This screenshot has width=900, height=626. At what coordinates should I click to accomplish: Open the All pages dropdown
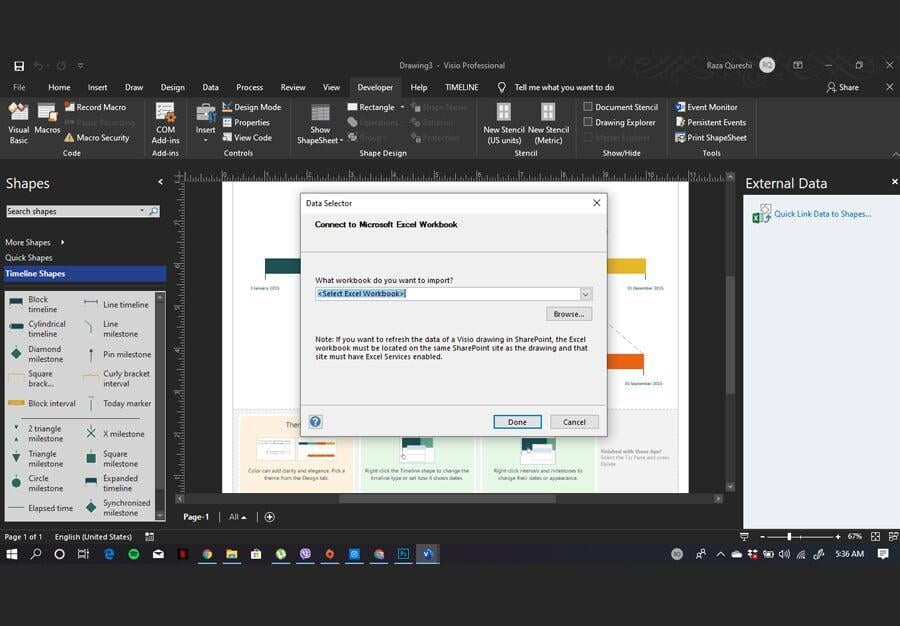click(x=238, y=517)
